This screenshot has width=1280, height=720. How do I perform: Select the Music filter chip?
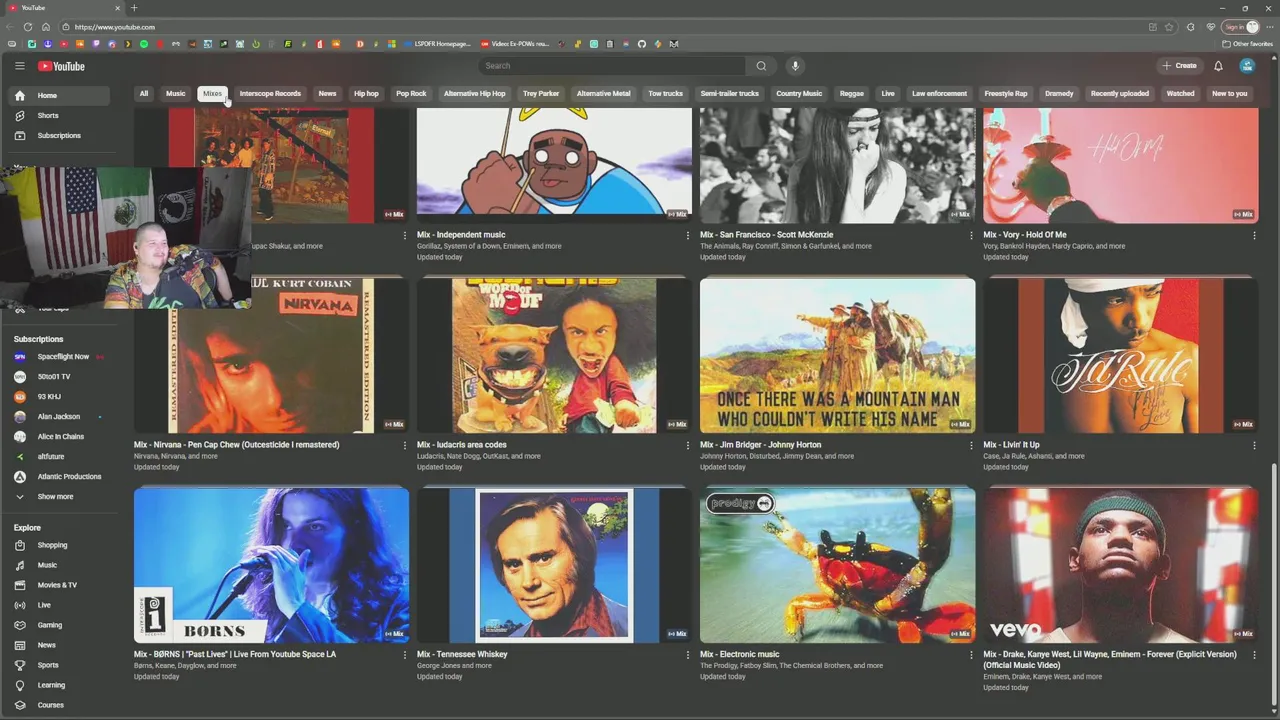click(x=176, y=94)
